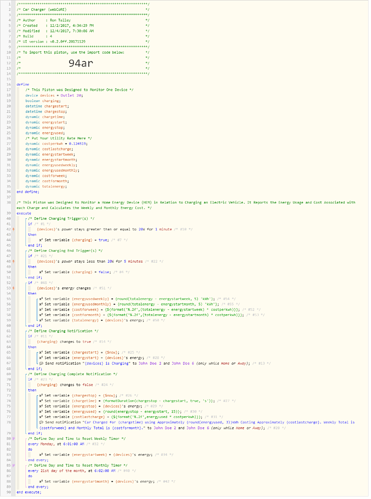The width and height of the screenshot is (371, 499).
Task: Click the set-variable icon for 'energyusedweekly'
Action: click(x=41, y=299)
